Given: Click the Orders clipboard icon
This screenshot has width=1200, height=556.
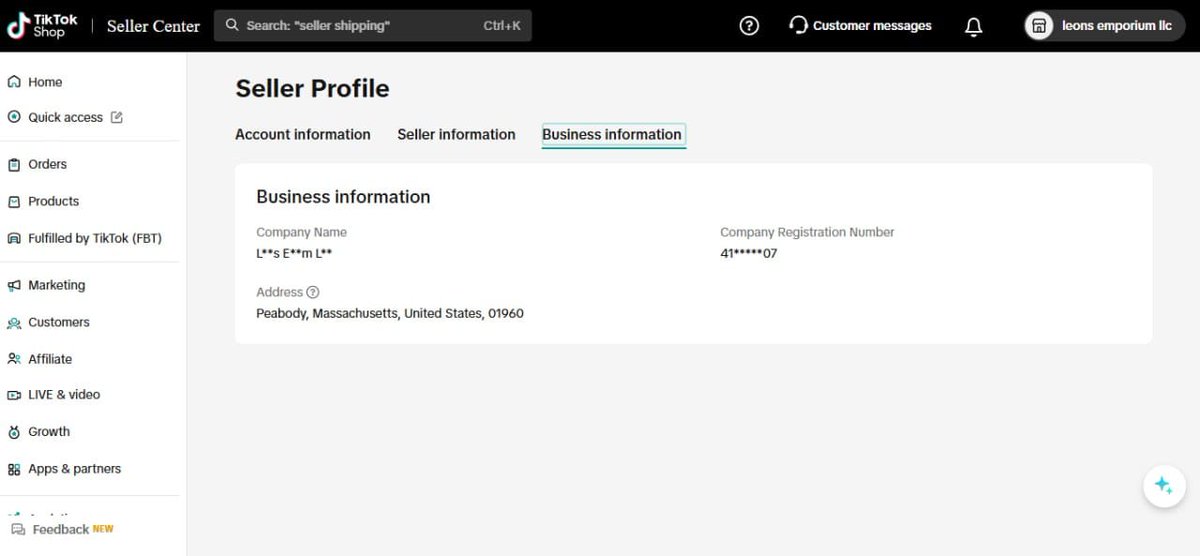Looking at the screenshot, I should tap(14, 164).
